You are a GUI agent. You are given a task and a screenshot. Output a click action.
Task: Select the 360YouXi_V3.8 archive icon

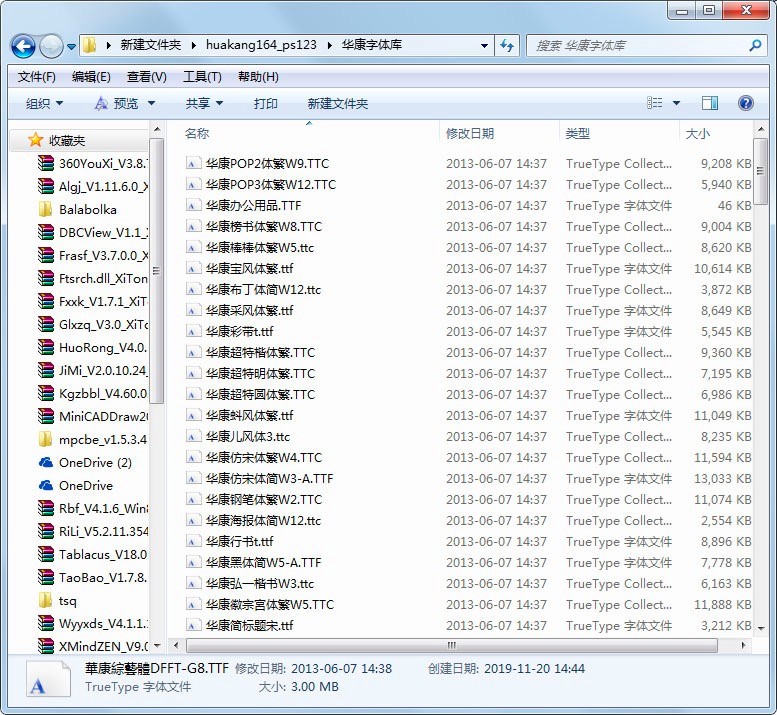pyautogui.click(x=46, y=163)
